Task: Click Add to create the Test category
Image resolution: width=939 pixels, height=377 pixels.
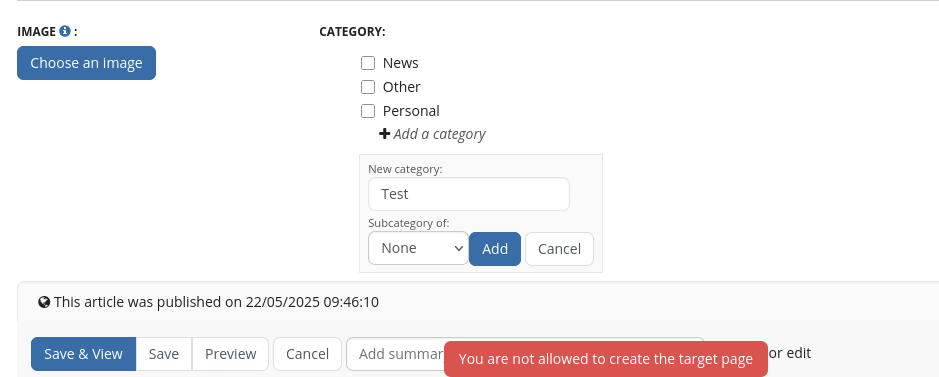Action: coord(495,249)
